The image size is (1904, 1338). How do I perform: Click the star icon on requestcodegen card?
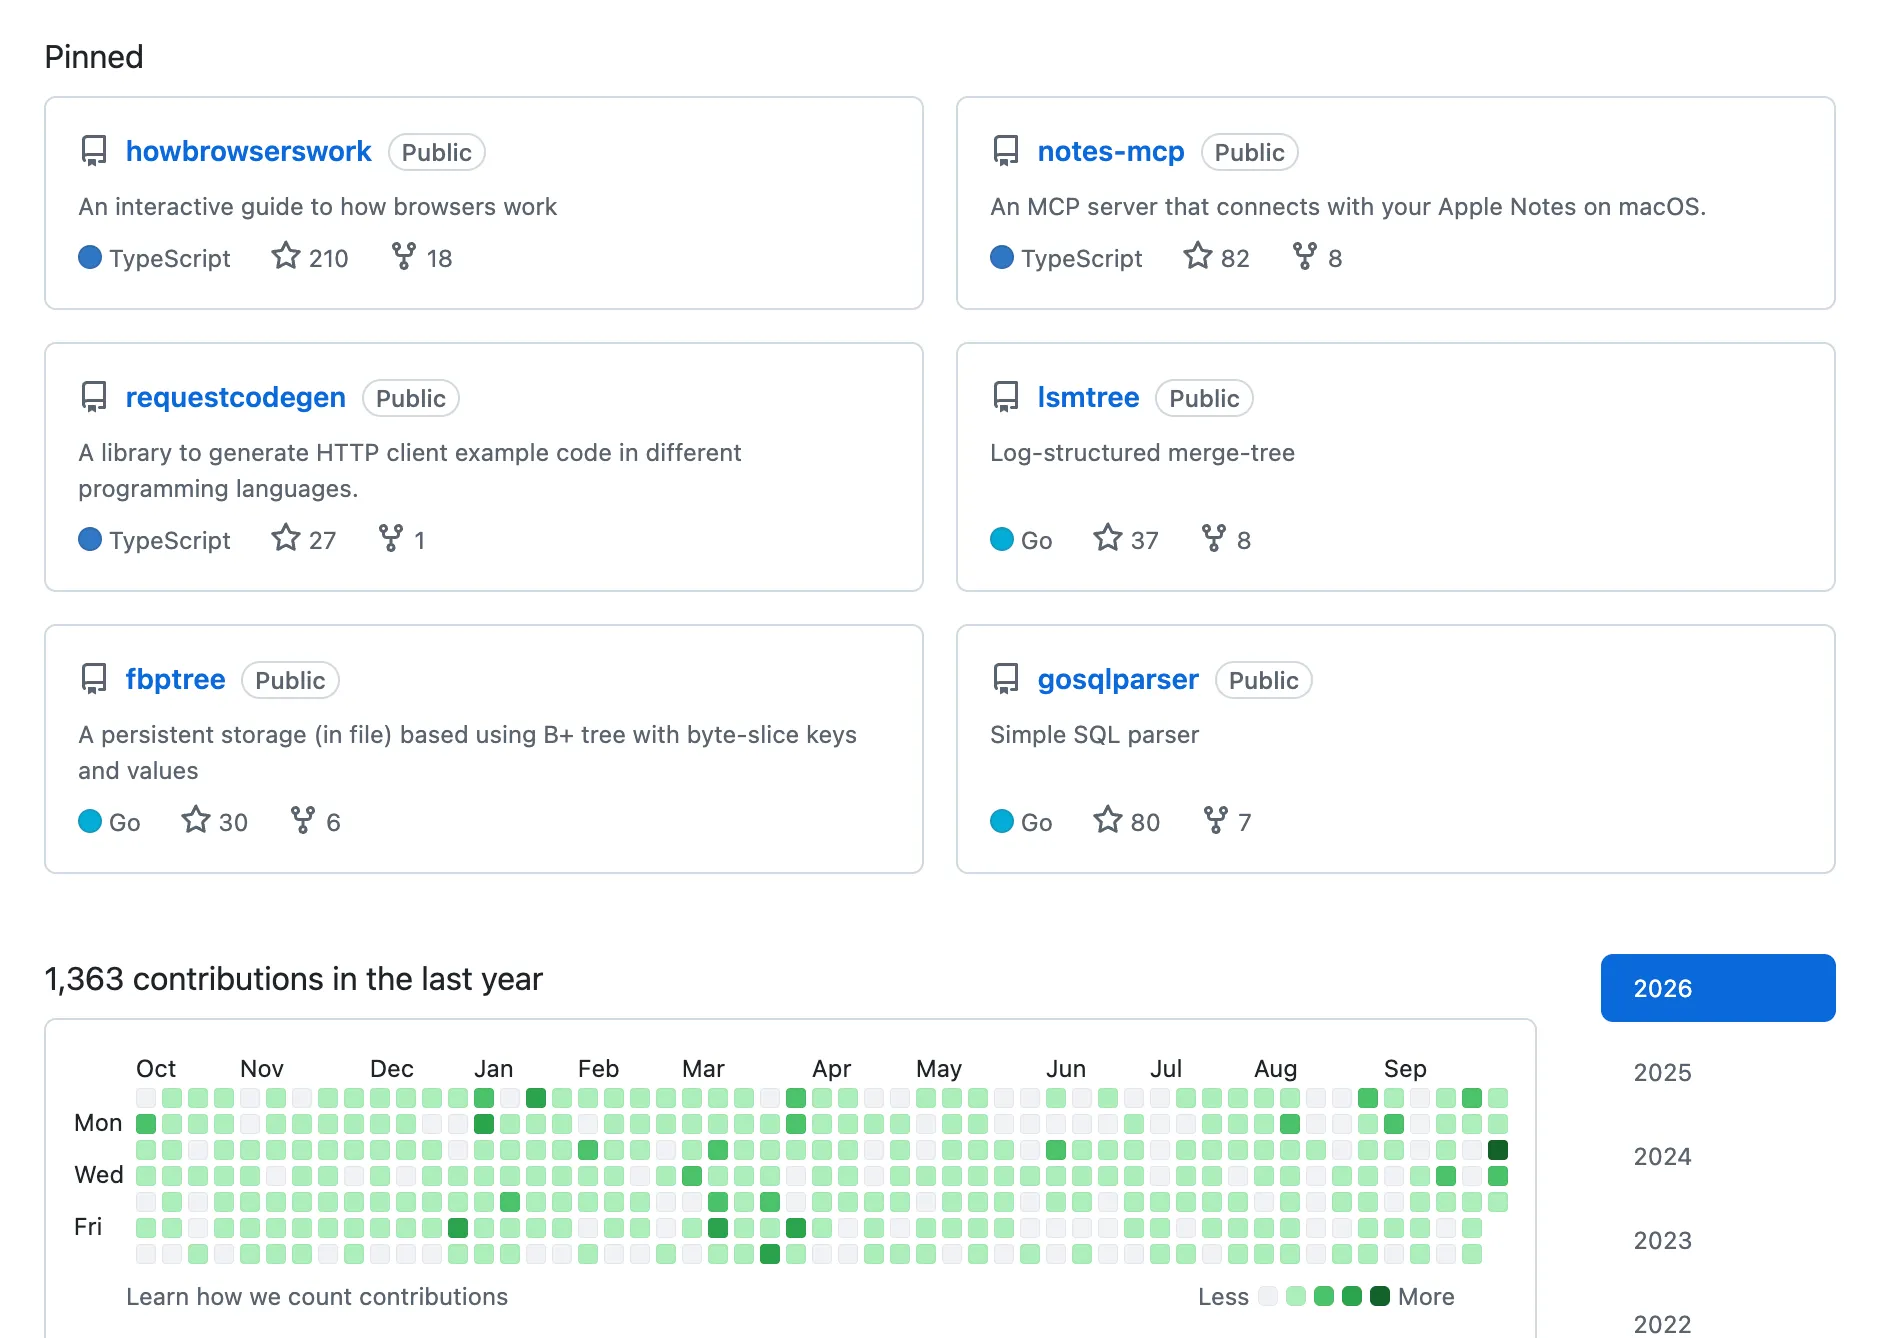tap(286, 538)
